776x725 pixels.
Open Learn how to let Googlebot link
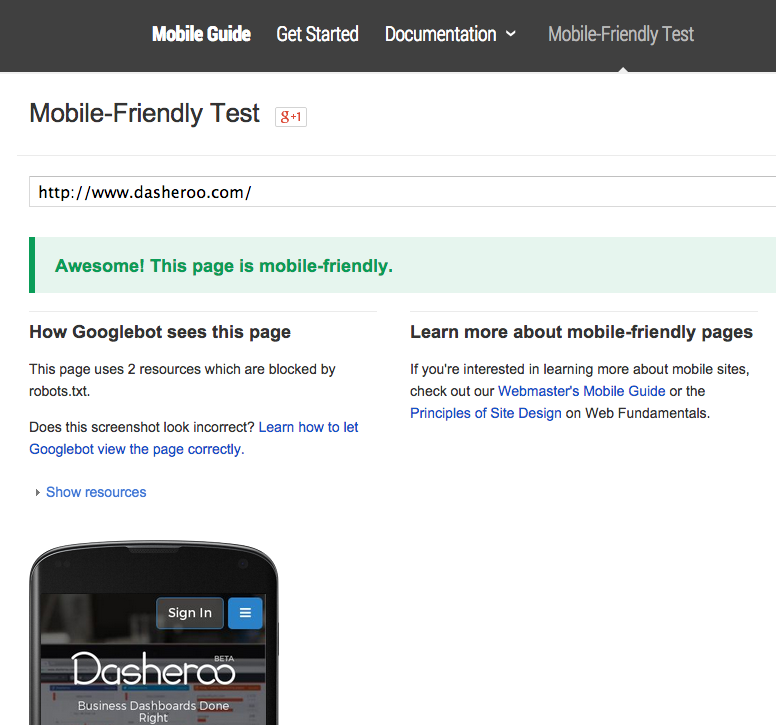[x=308, y=427]
